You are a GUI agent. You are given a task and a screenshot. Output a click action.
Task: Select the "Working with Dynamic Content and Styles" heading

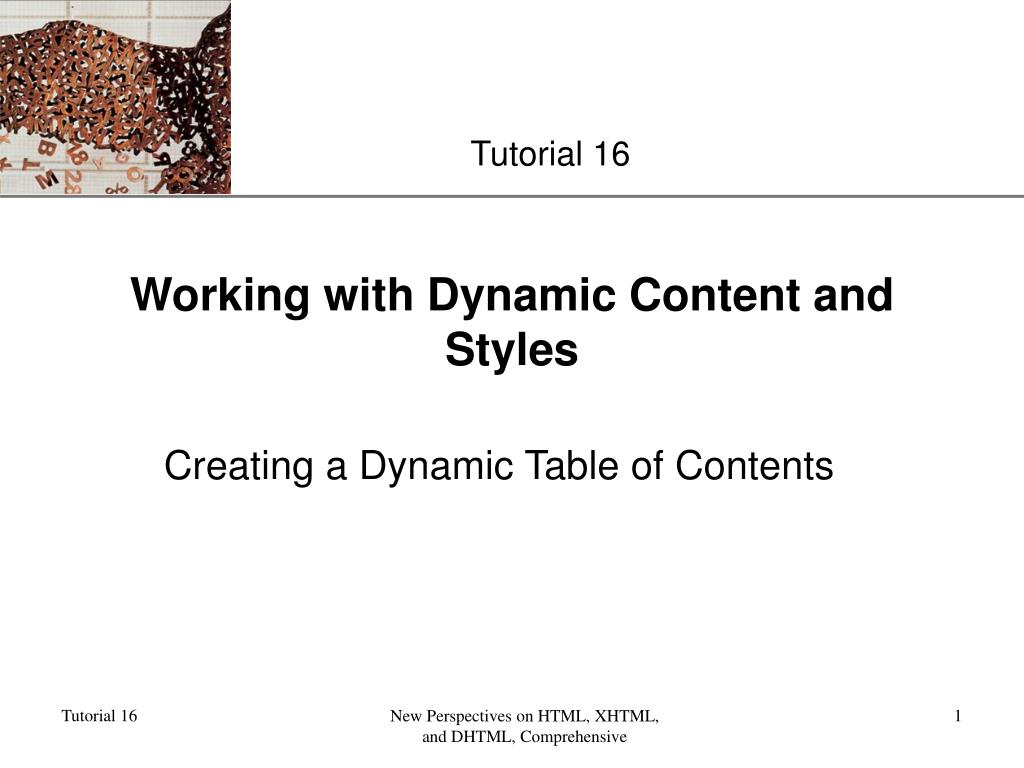512,321
